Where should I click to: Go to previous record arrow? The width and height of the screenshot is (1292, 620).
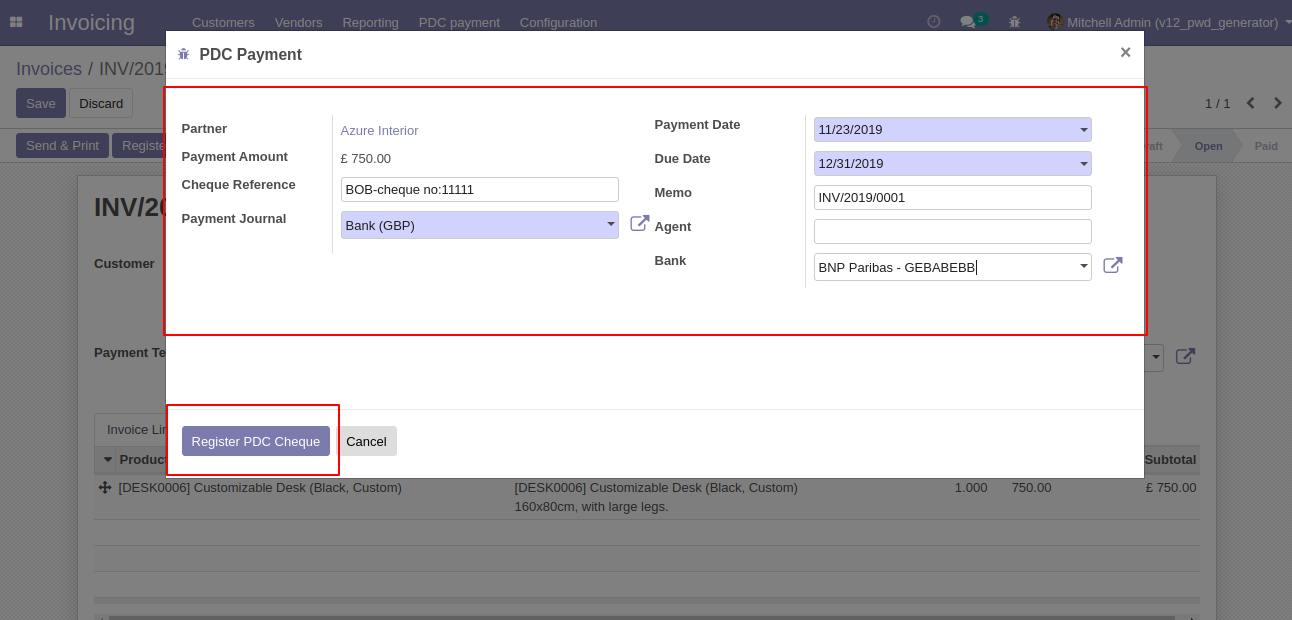tap(1250, 103)
